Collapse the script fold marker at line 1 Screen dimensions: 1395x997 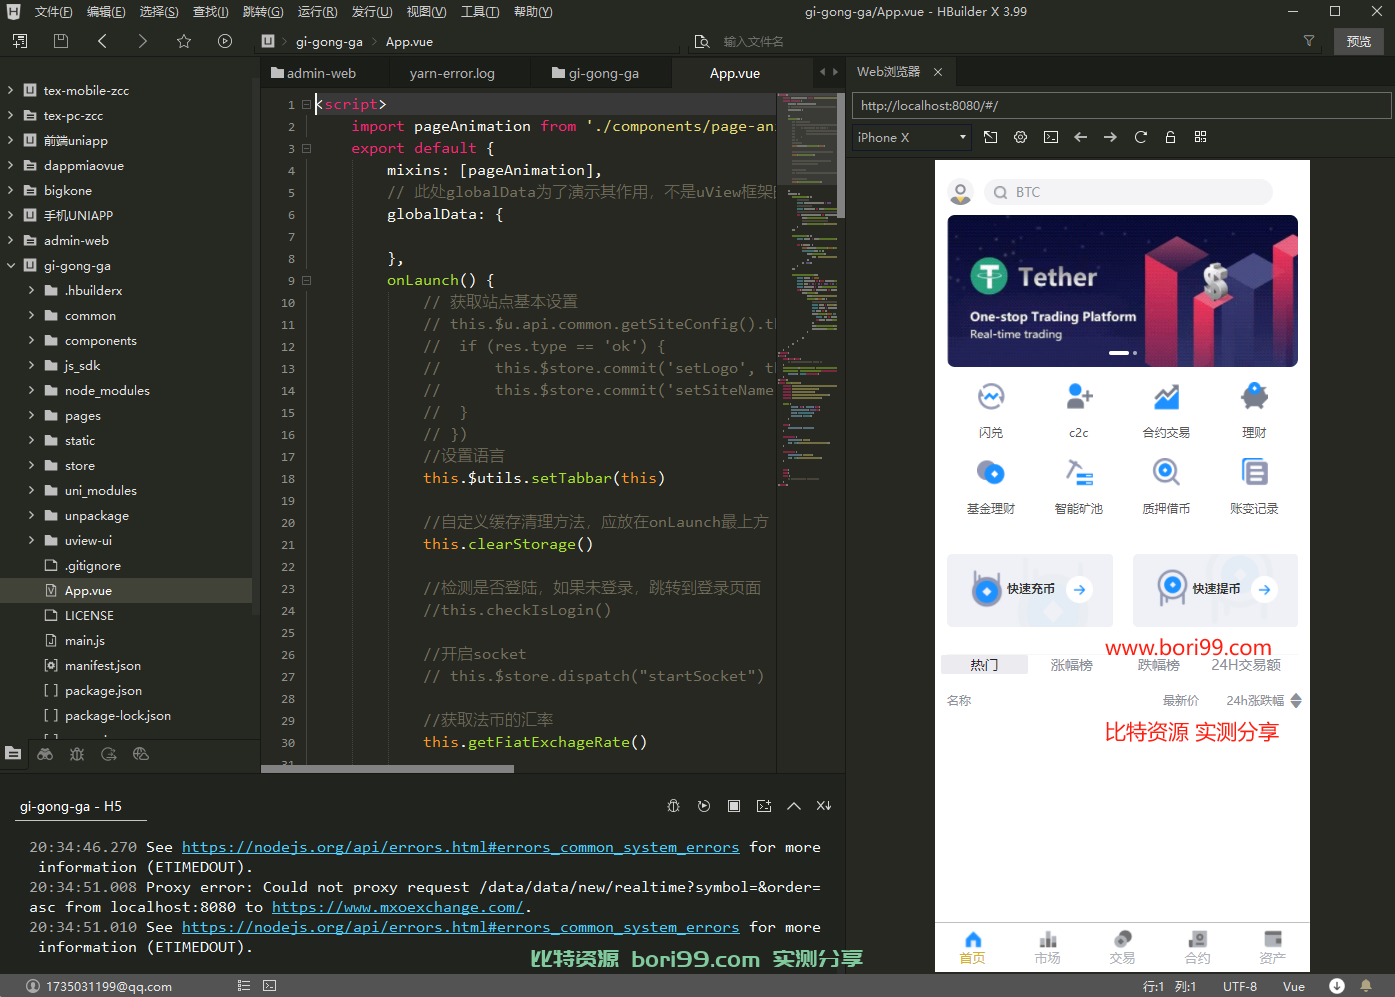click(x=307, y=105)
